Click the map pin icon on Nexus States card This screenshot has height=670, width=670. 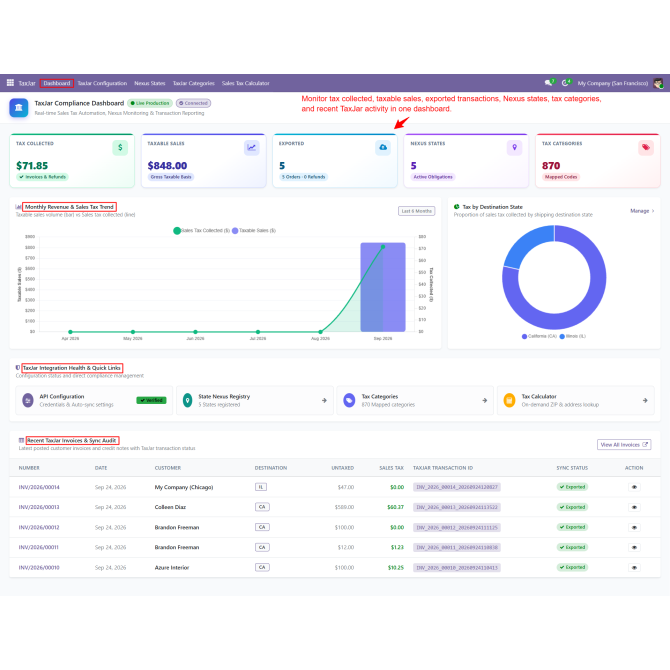pyautogui.click(x=514, y=147)
